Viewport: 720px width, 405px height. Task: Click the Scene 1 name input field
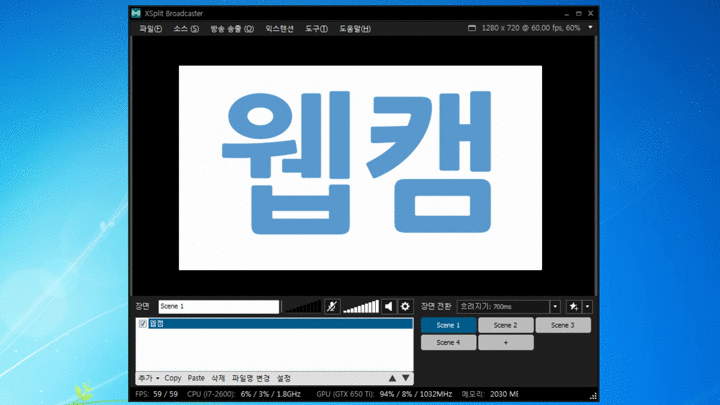(219, 306)
